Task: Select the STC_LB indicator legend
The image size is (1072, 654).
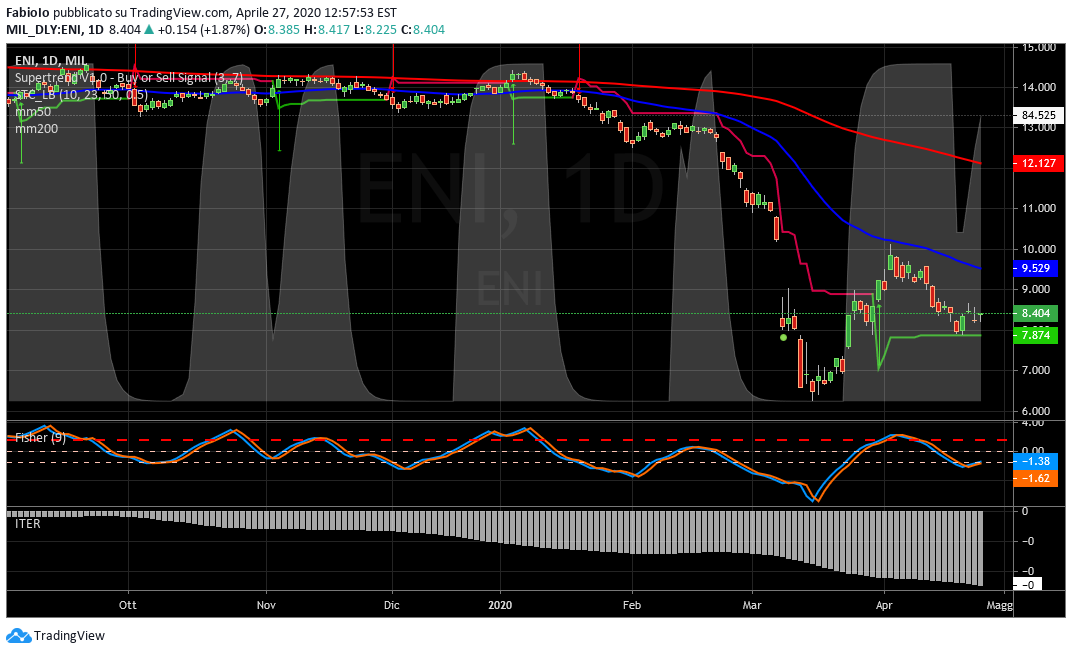Action: [82, 94]
